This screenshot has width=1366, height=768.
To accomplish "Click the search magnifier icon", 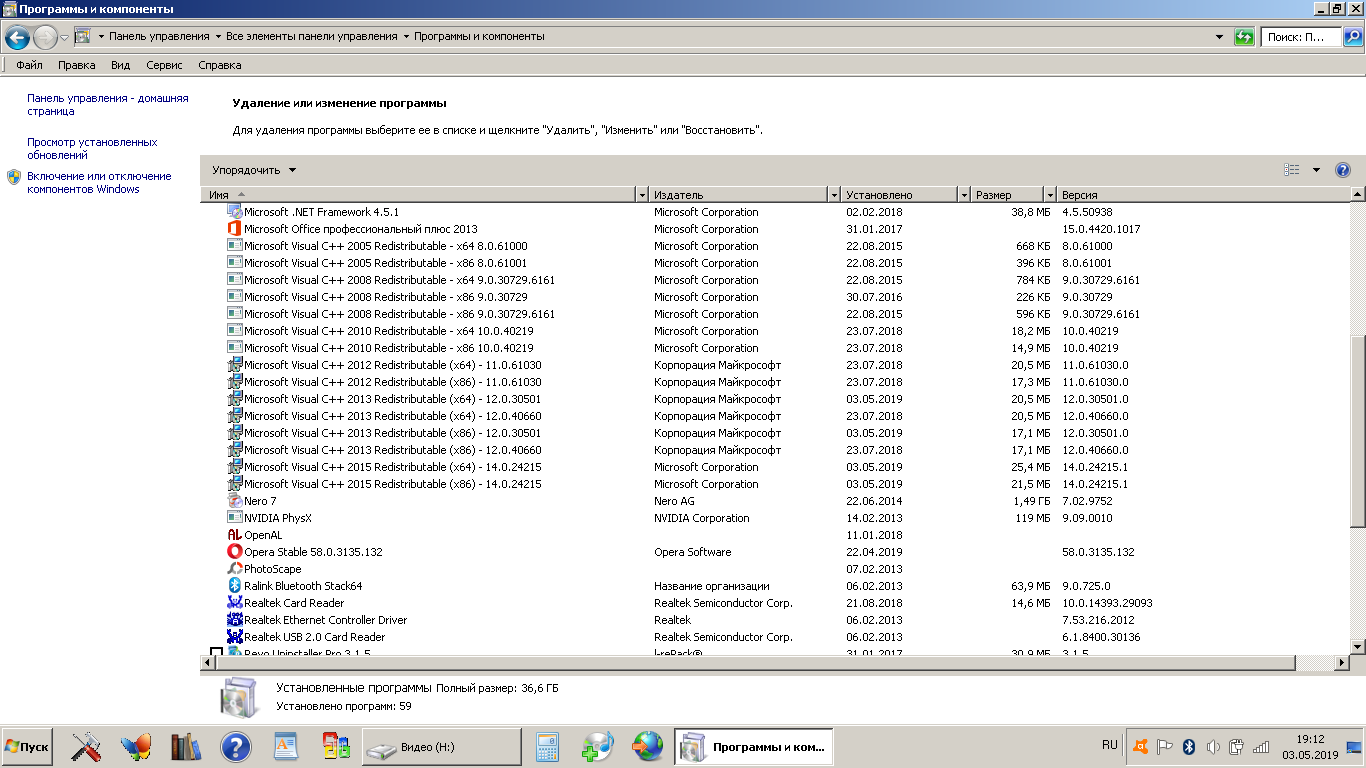I will click(x=1352, y=37).
